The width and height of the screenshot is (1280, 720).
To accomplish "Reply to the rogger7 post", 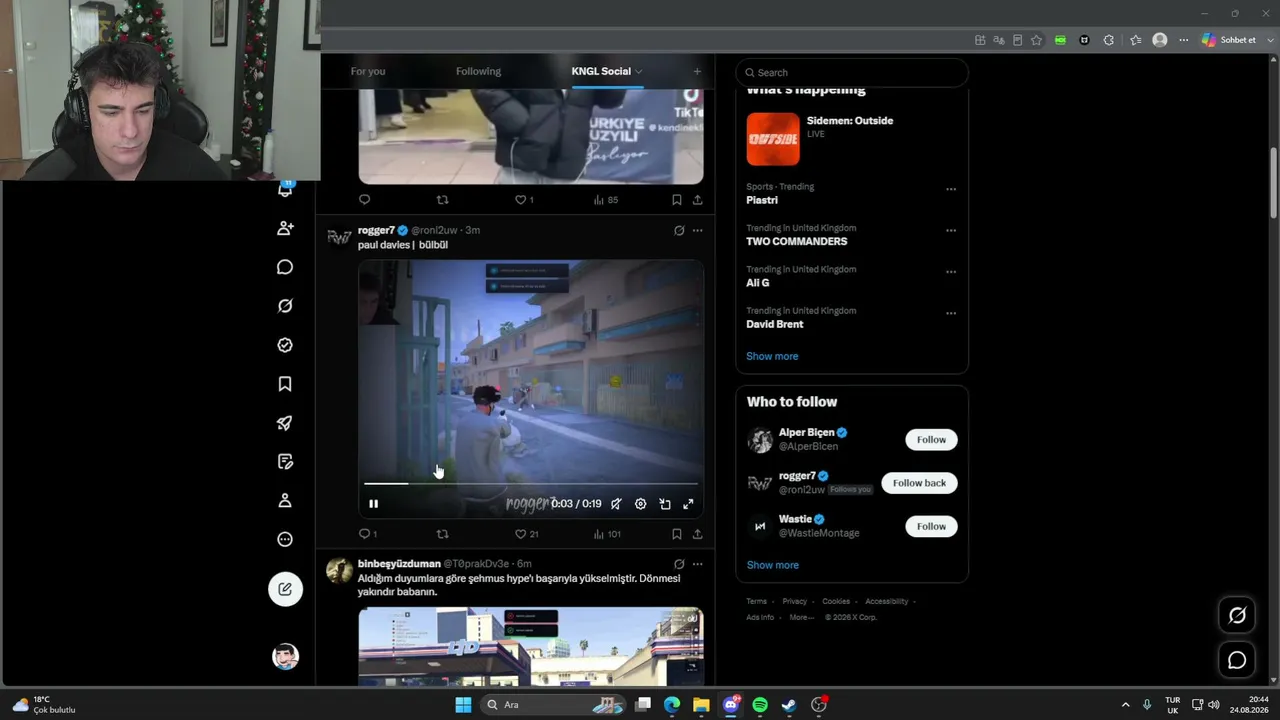I will coord(367,534).
